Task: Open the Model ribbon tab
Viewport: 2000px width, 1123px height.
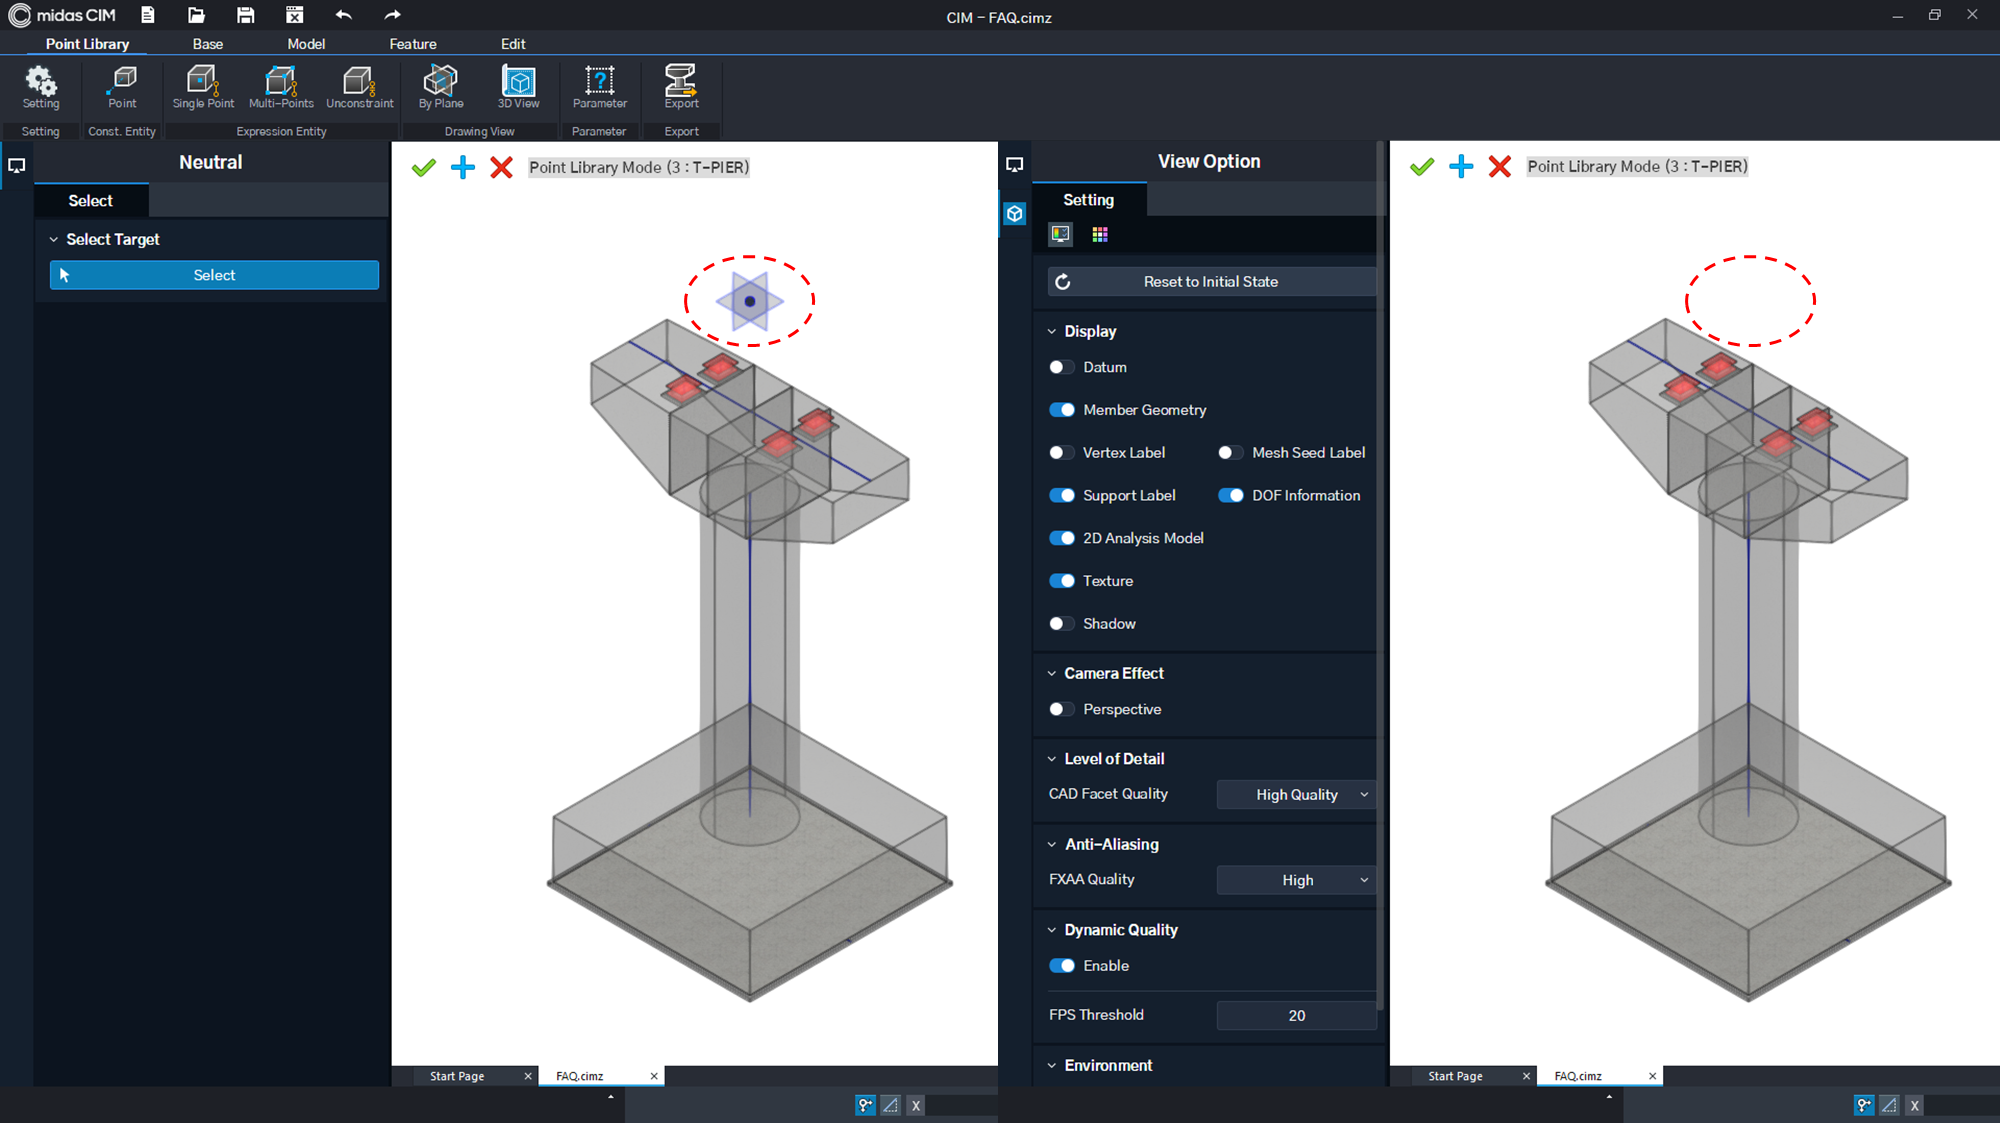Action: (306, 44)
